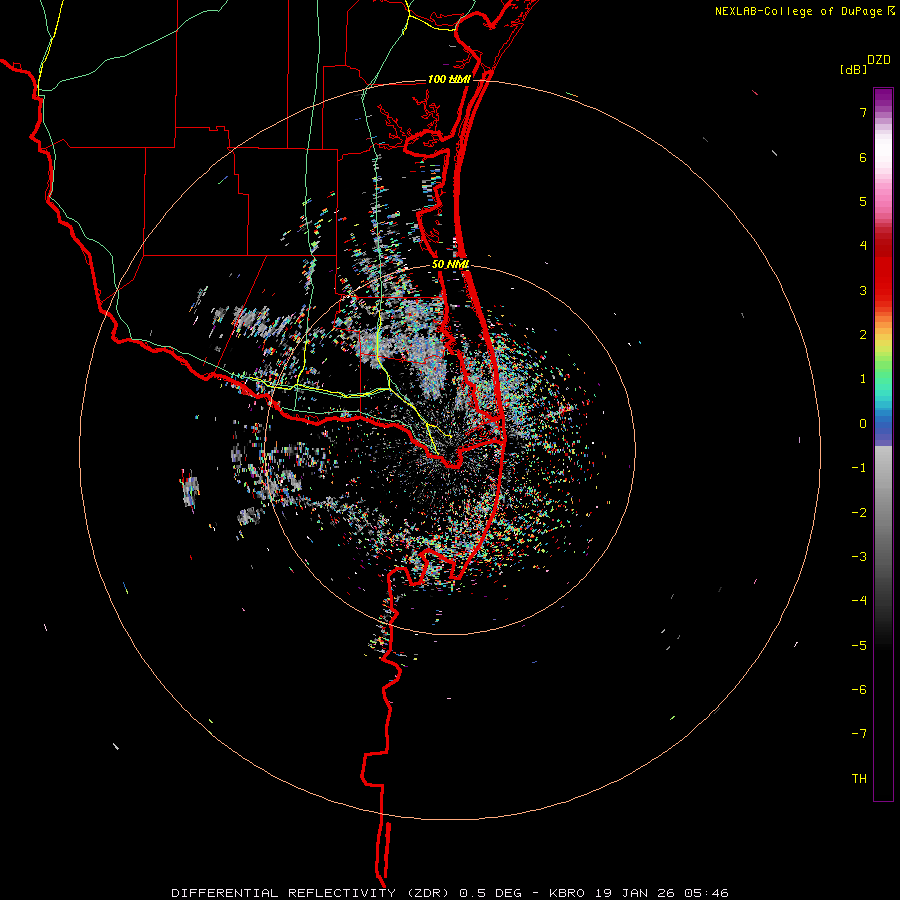Click the 0 dB colorbar tick label

(863, 424)
